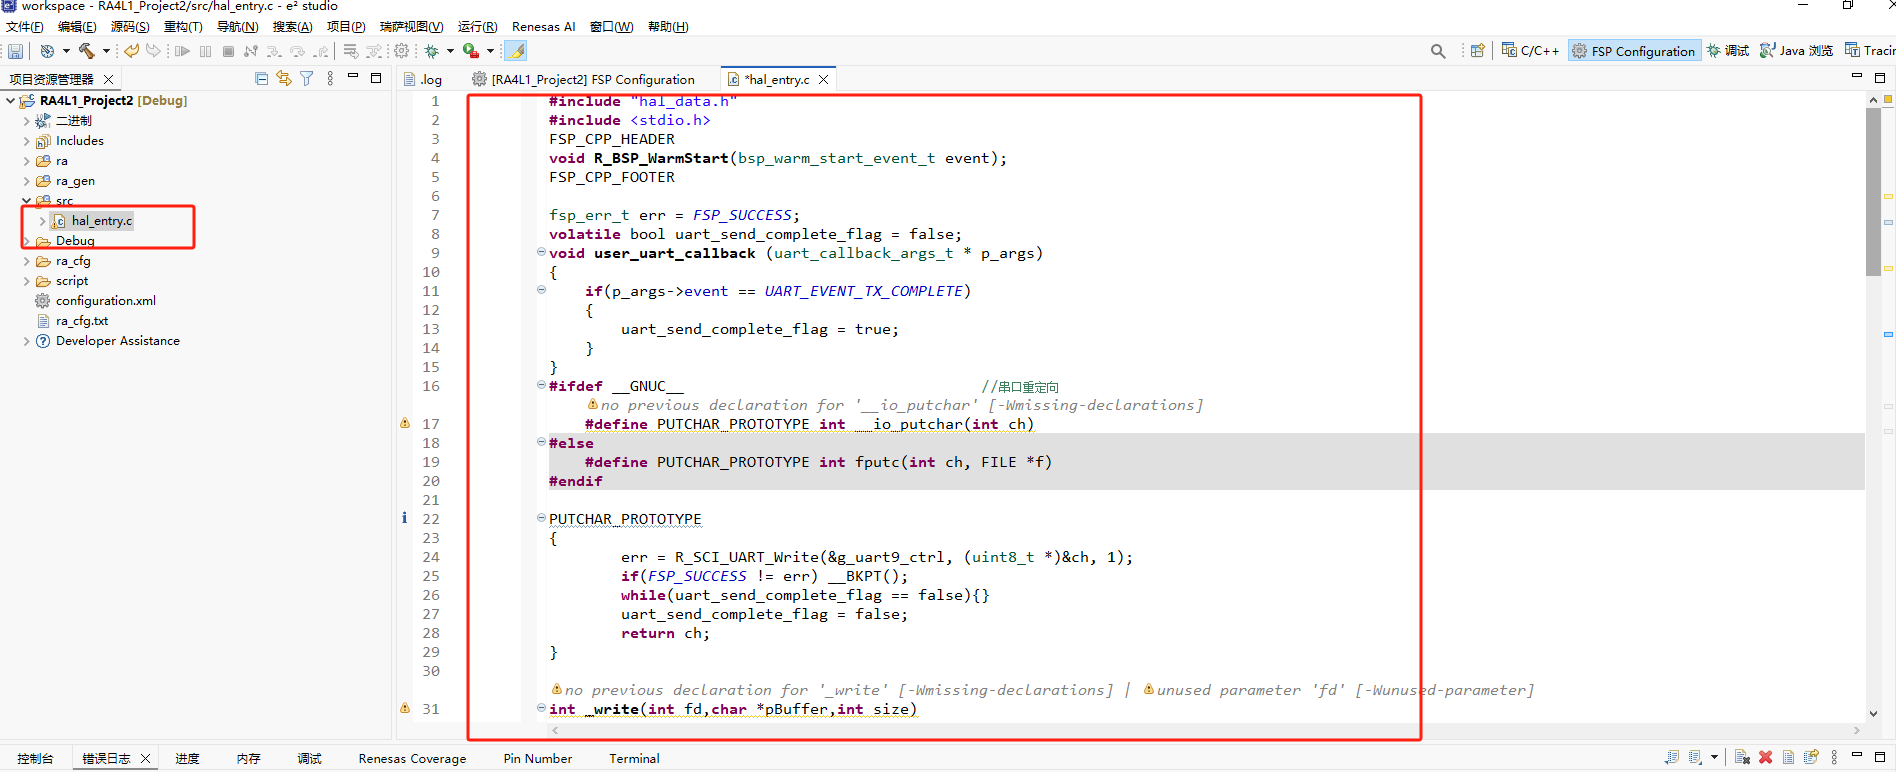The width and height of the screenshot is (1896, 772).
Task: Click the Save icon in toolbar
Action: click(15, 51)
